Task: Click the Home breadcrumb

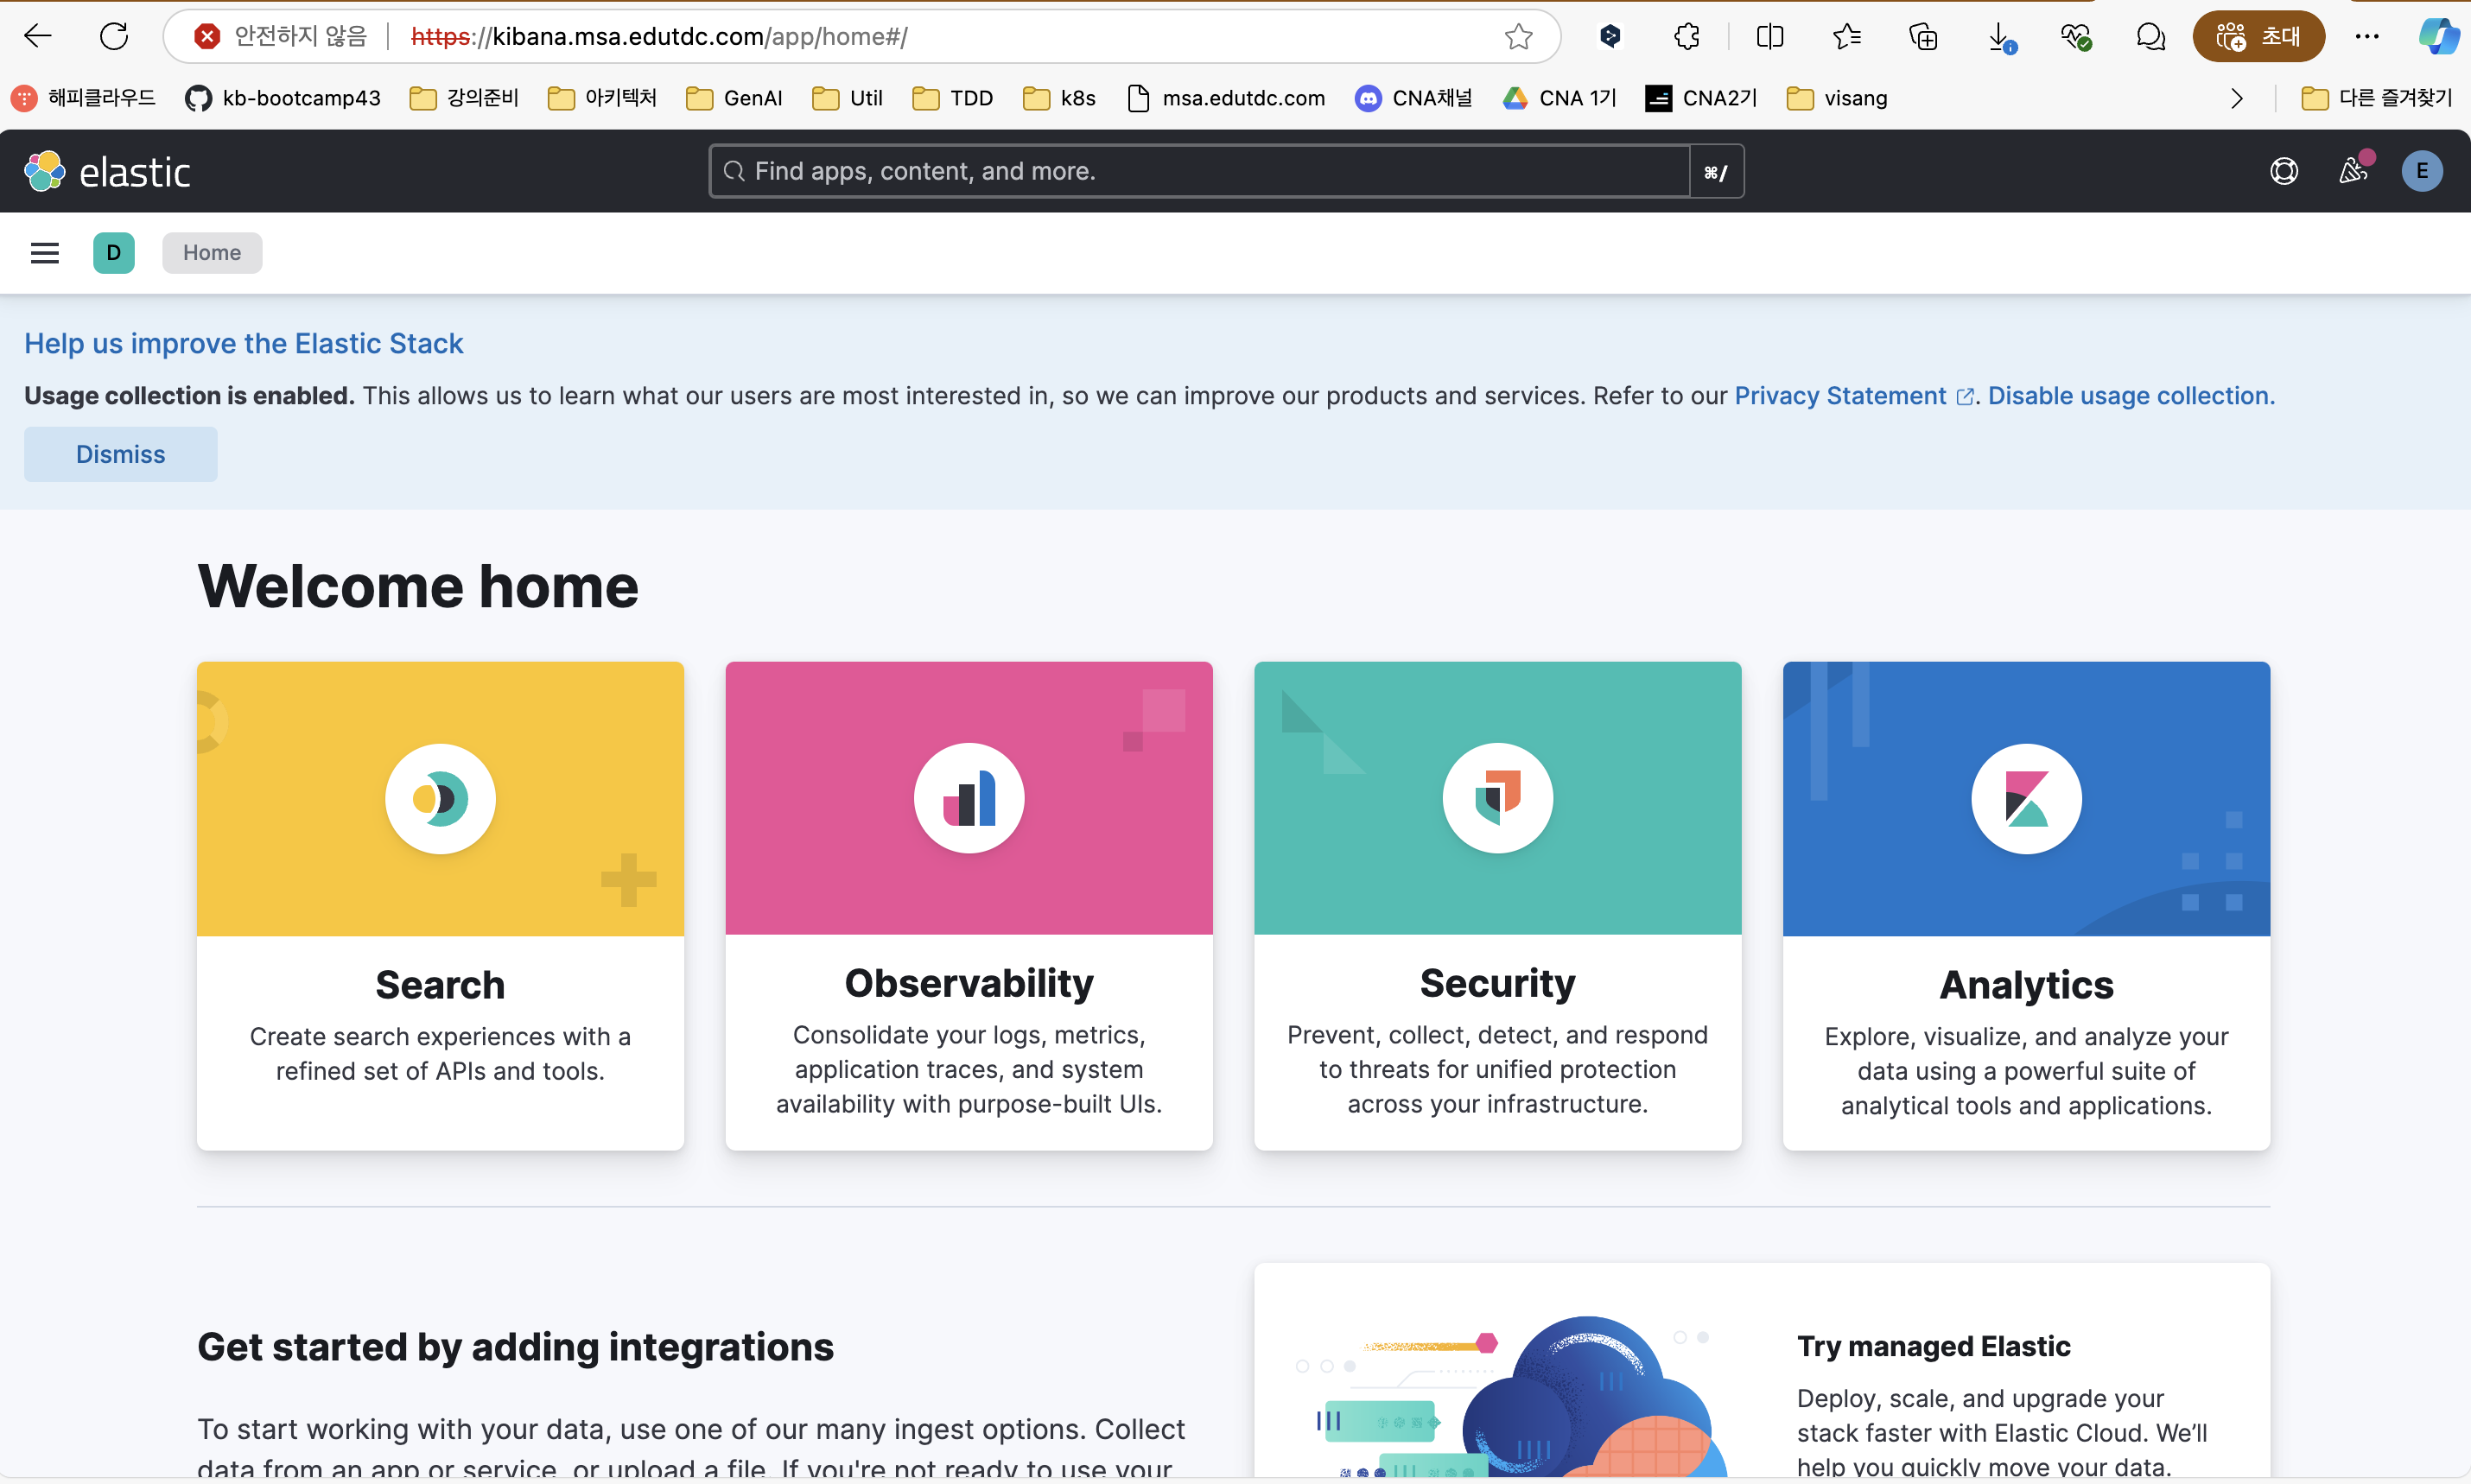Action: [212, 253]
